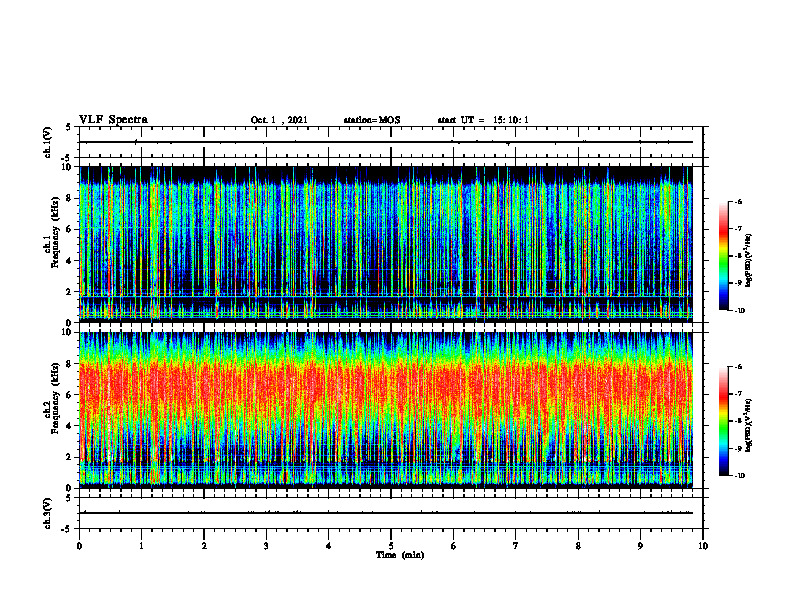Click the "6" kHz tick on ch.2 frequency axis

click(70, 395)
